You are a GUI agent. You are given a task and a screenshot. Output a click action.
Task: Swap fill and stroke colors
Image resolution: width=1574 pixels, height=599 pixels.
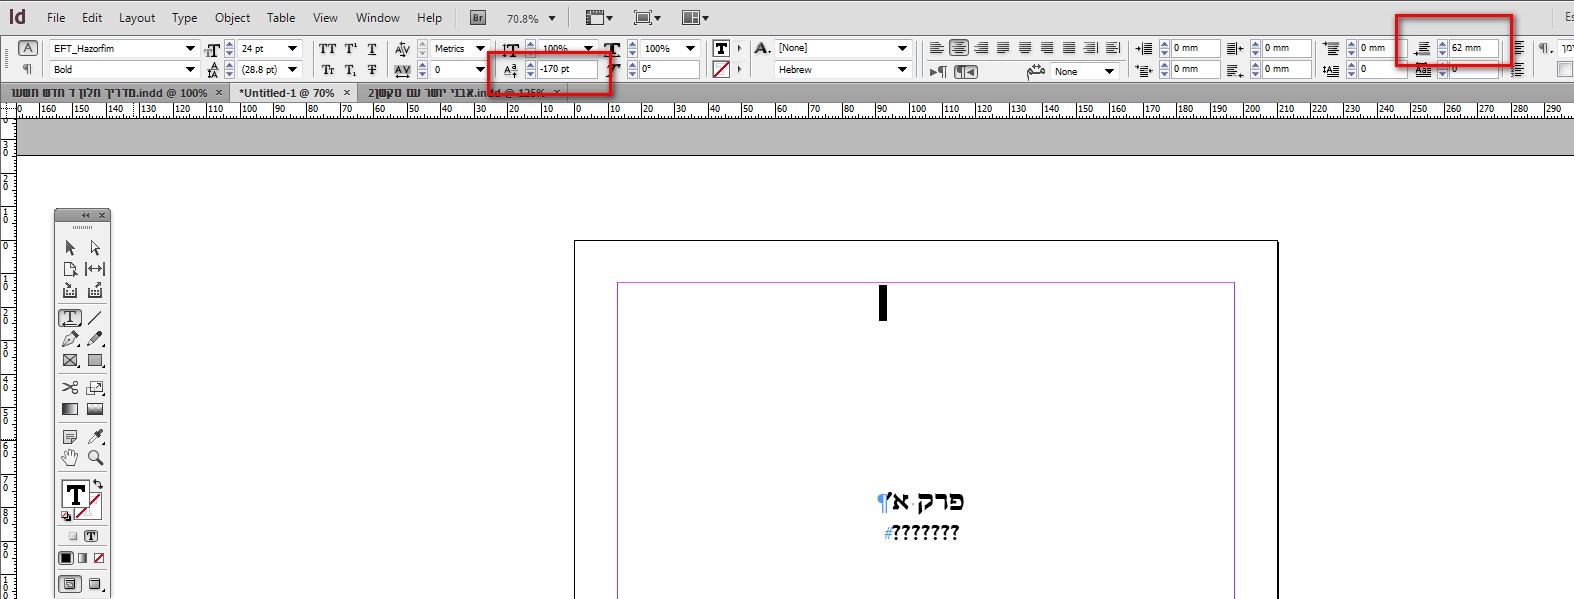(x=98, y=484)
